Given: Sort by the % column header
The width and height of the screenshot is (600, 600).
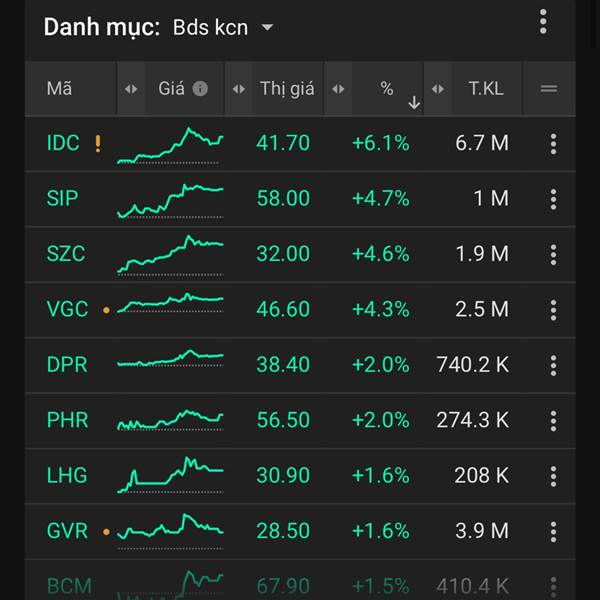Looking at the screenshot, I should 387,89.
